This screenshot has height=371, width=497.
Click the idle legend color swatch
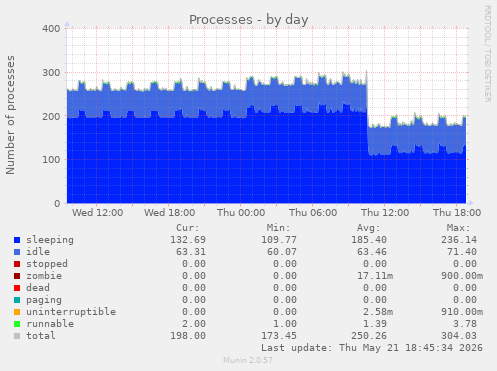click(17, 252)
